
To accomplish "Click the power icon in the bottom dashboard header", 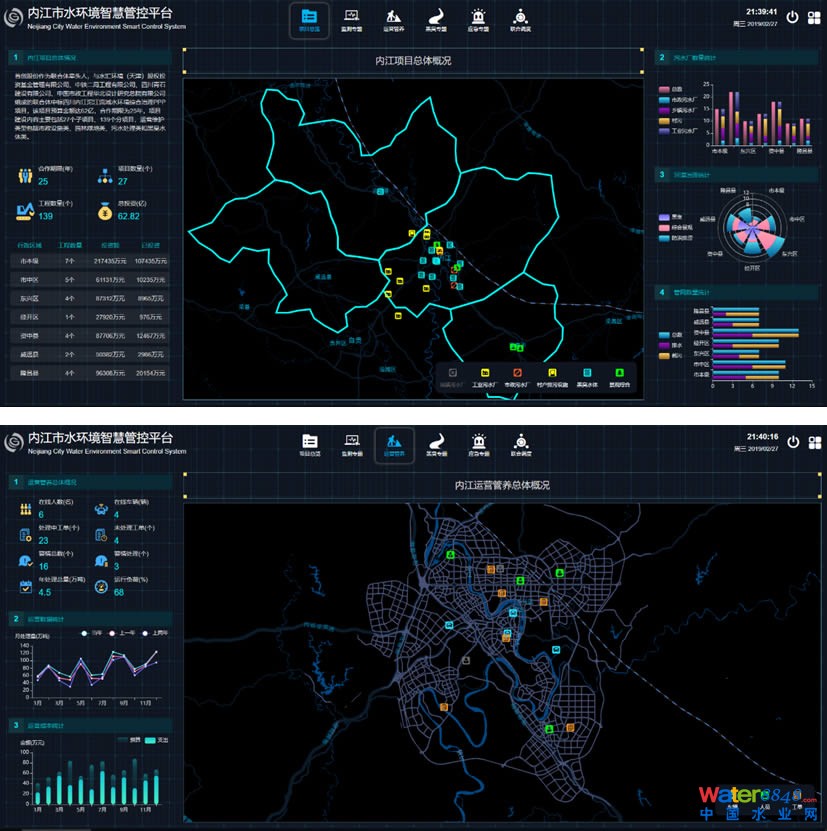I will pos(792,441).
